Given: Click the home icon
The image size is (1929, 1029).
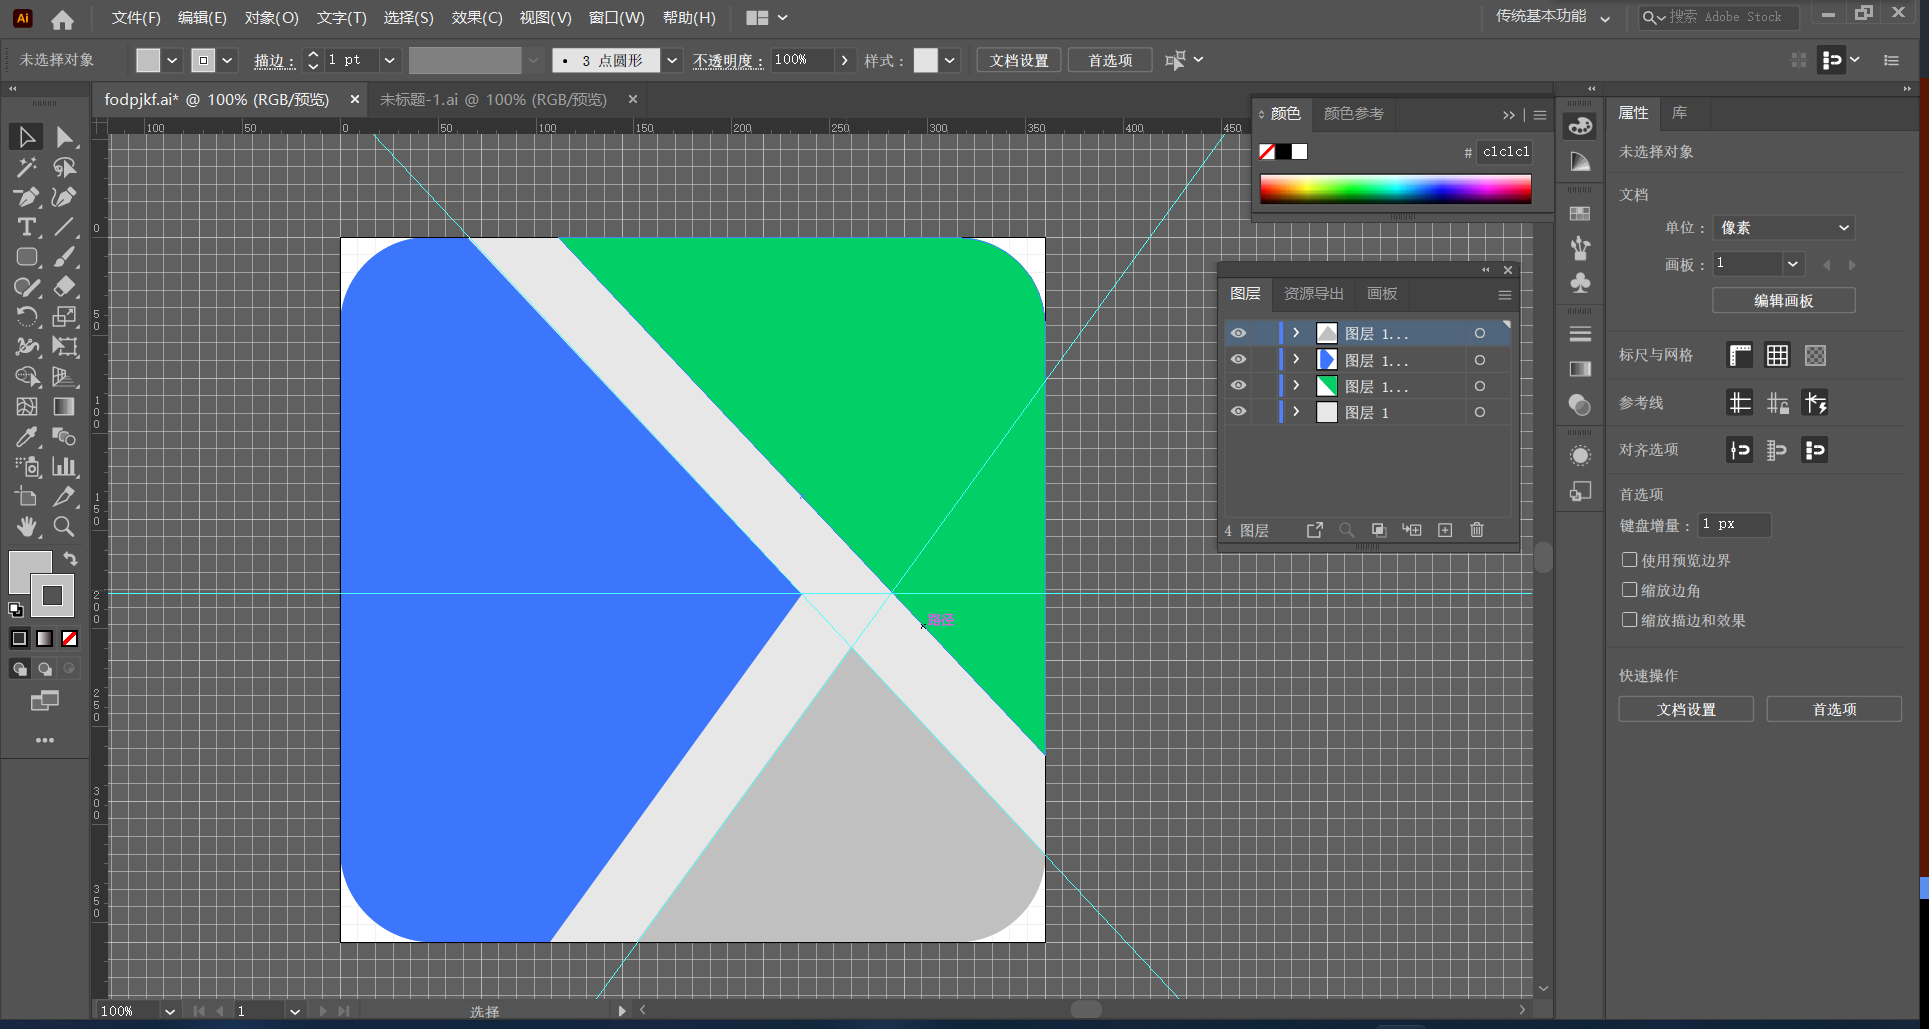Looking at the screenshot, I should click(x=62, y=18).
